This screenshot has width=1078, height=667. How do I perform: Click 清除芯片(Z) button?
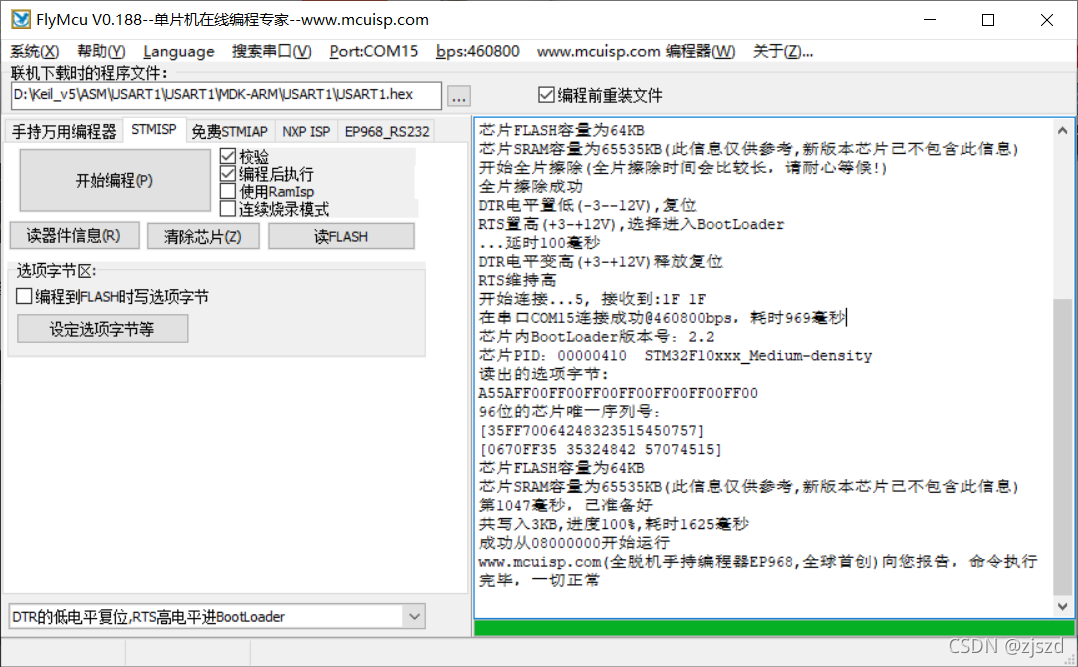[203, 237]
